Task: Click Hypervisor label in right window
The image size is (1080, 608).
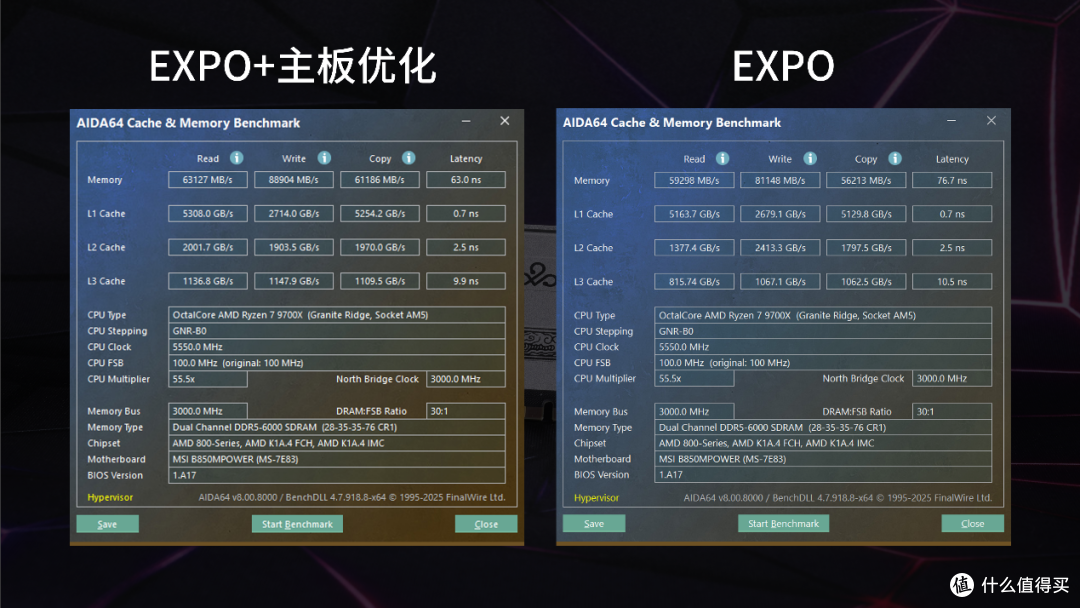Action: 596,498
